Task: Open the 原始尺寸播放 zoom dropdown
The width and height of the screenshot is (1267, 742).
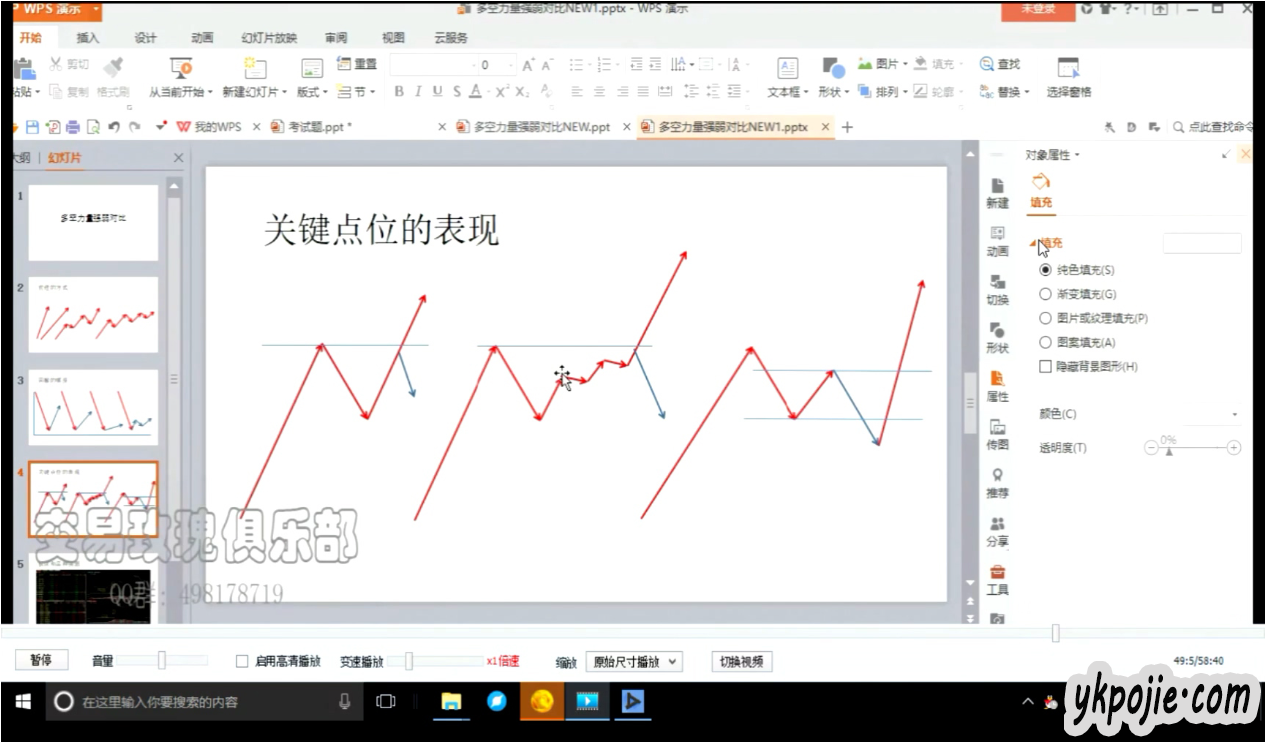Action: [633, 662]
